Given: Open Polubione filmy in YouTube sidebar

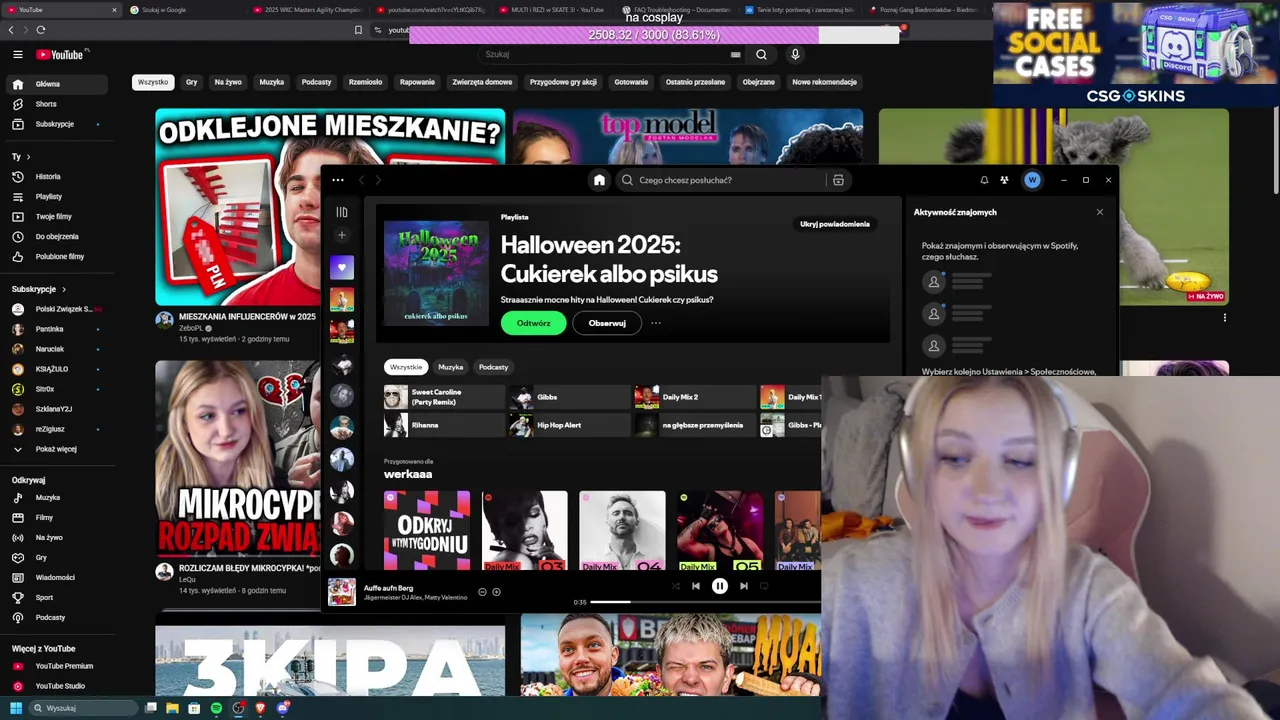Looking at the screenshot, I should 56,256.
